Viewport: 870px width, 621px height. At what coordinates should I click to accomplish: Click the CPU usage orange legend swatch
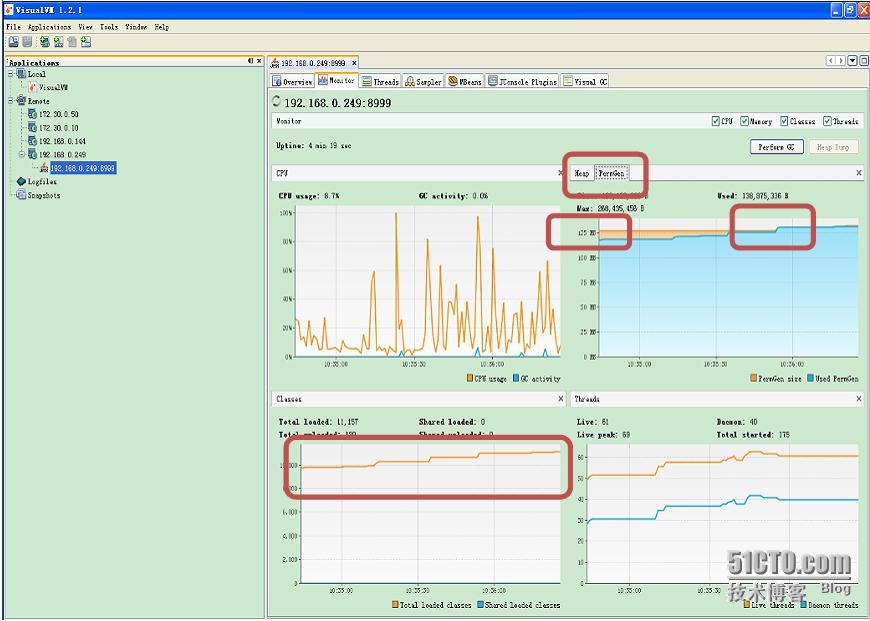click(x=469, y=378)
